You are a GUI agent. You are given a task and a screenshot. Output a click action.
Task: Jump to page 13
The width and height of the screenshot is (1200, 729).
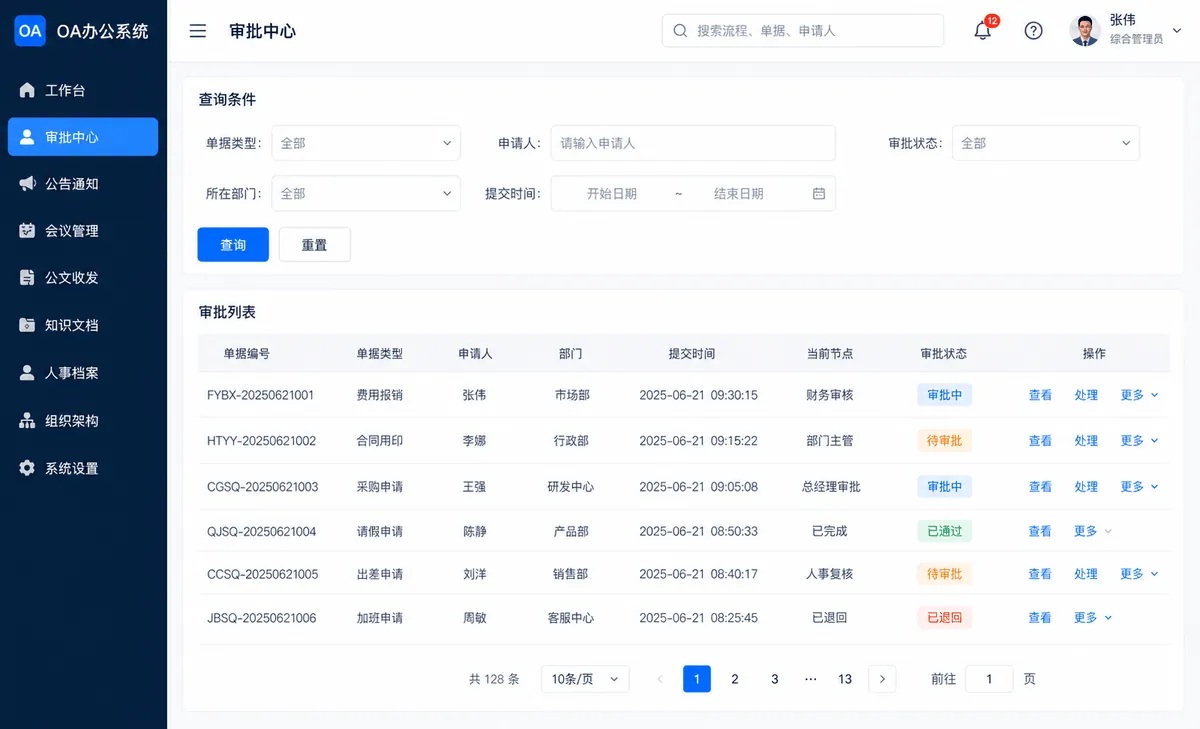pyautogui.click(x=845, y=679)
